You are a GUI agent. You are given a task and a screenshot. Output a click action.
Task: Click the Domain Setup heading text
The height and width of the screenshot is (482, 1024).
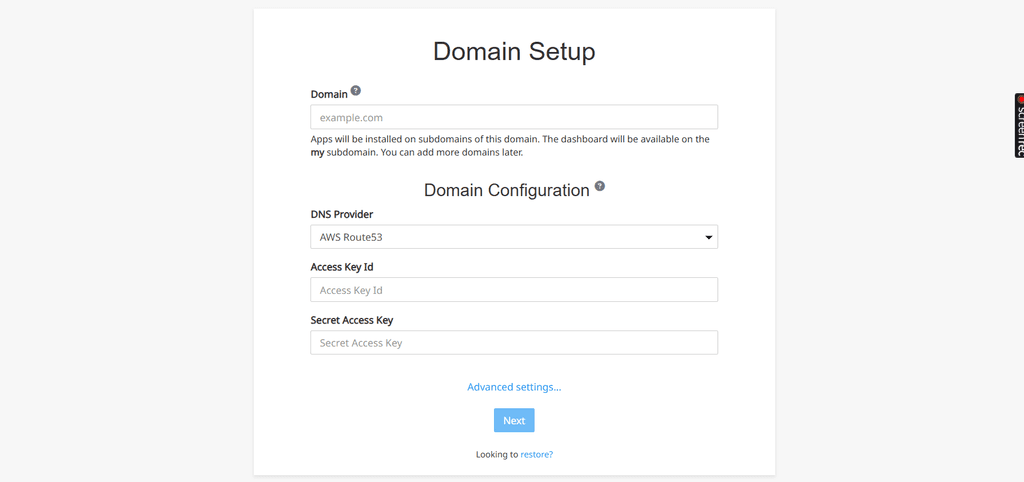coord(514,52)
